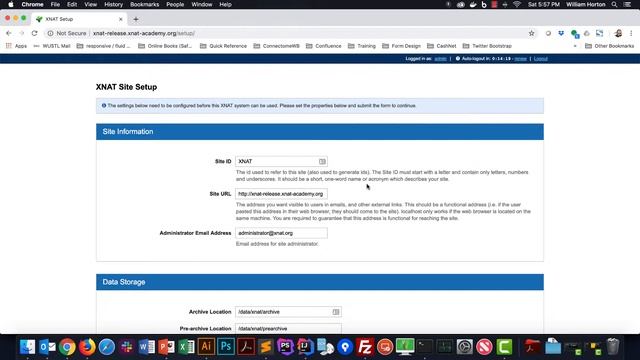Open the History menu
This screenshot has width=640, height=360.
coord(113,4)
